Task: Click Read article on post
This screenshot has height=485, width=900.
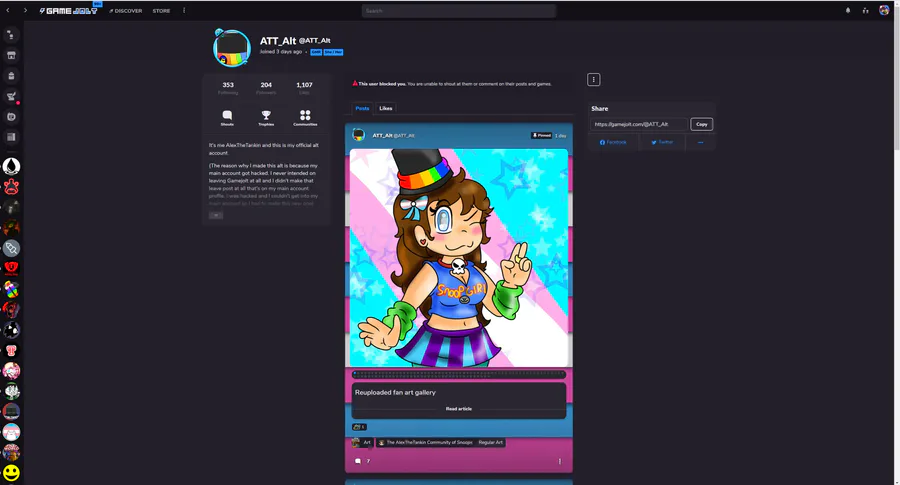Action: click(x=459, y=409)
